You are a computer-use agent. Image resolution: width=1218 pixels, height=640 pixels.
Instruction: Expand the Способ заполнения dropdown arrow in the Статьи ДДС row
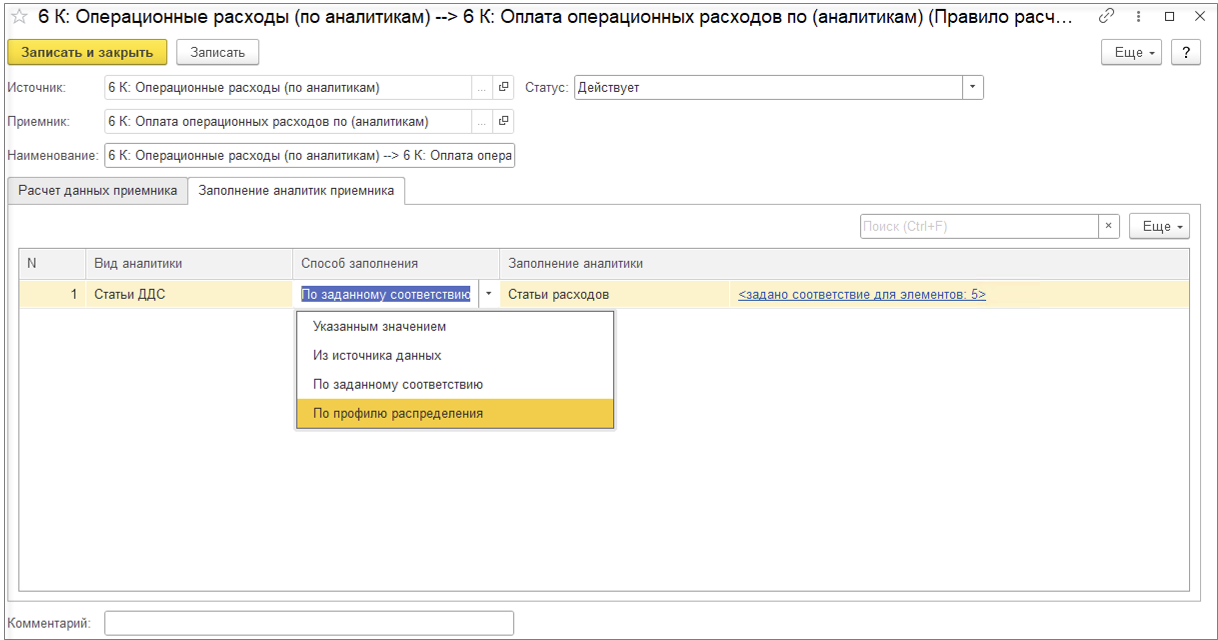tap(488, 294)
